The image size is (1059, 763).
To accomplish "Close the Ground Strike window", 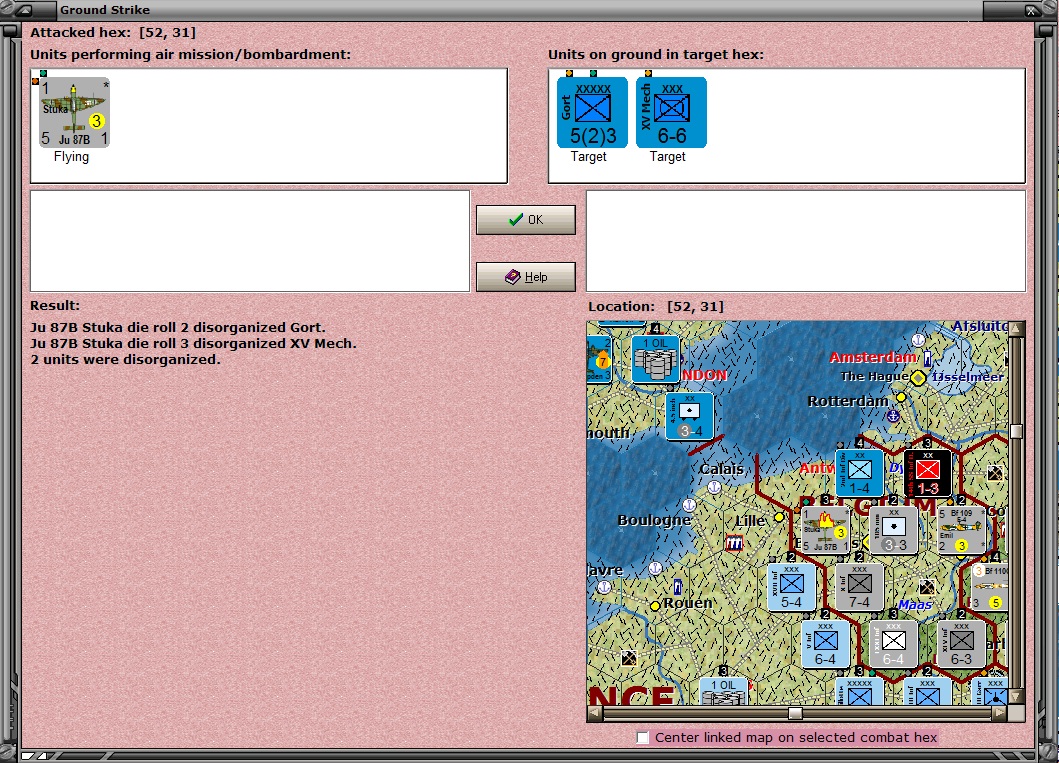I will [1031, 10].
